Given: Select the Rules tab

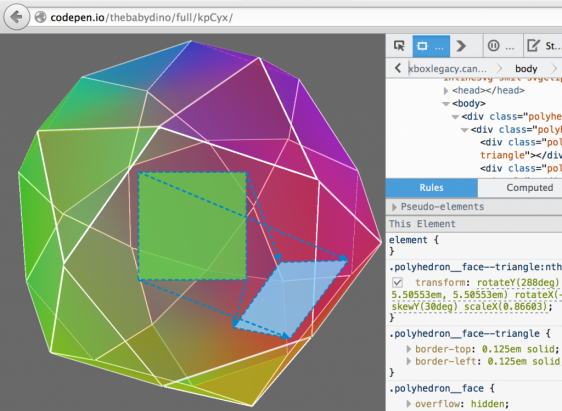Looking at the screenshot, I should click(432, 188).
